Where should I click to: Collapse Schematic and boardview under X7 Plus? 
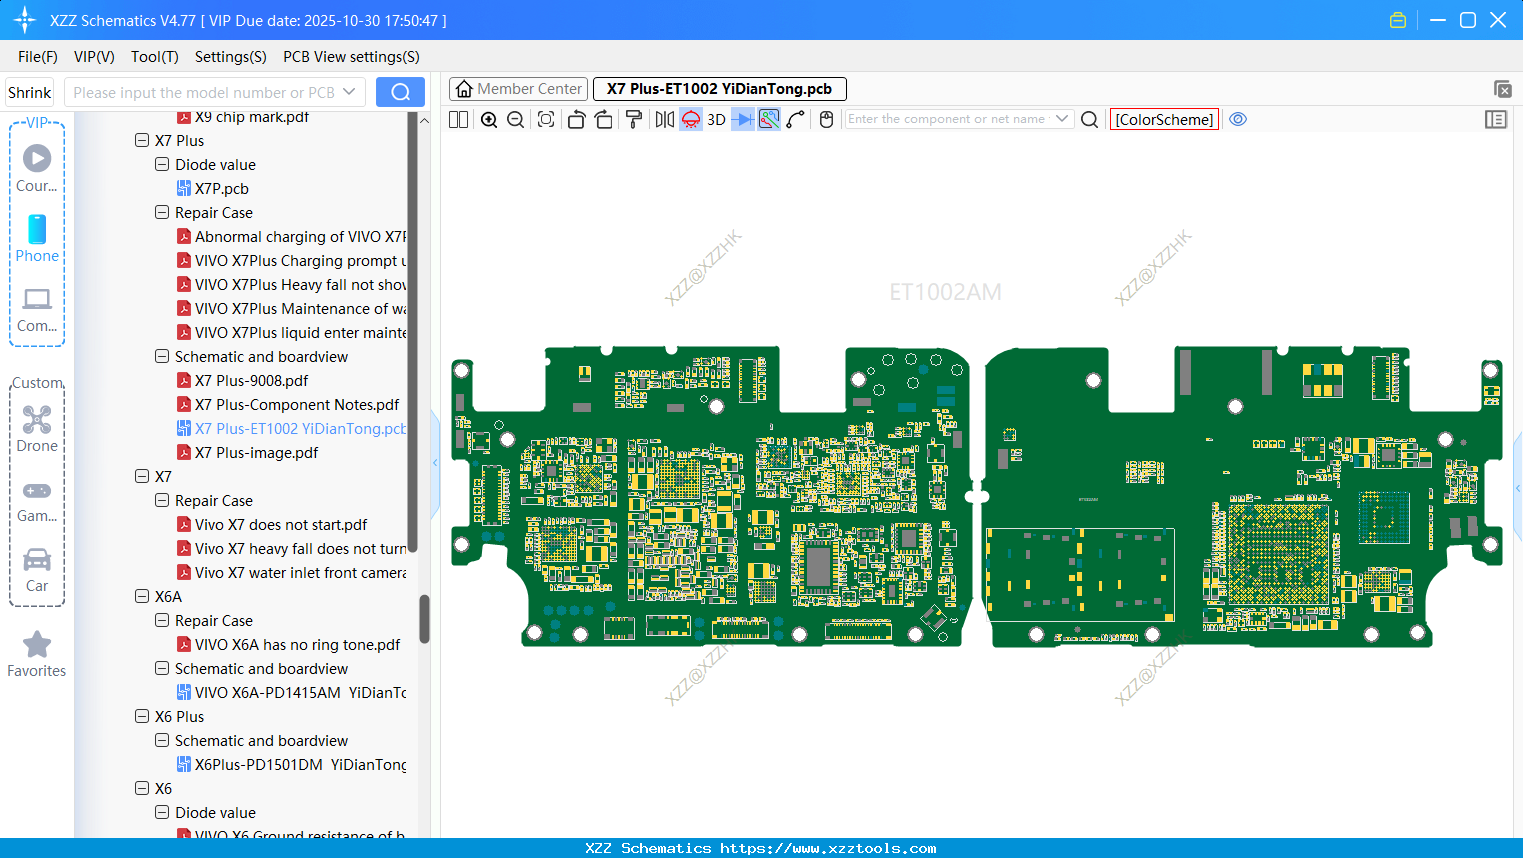click(x=162, y=357)
